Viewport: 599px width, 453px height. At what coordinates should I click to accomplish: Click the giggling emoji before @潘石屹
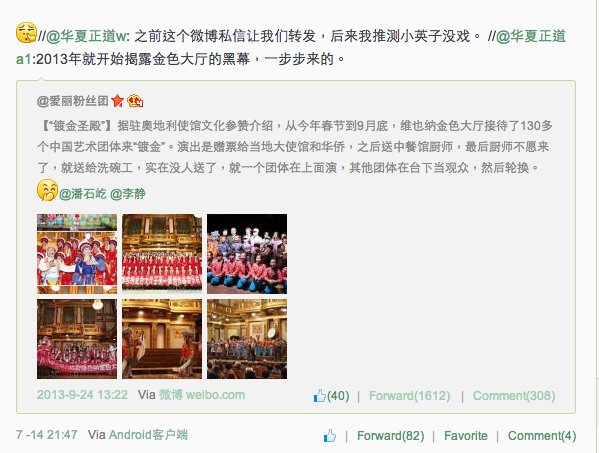[x=47, y=190]
